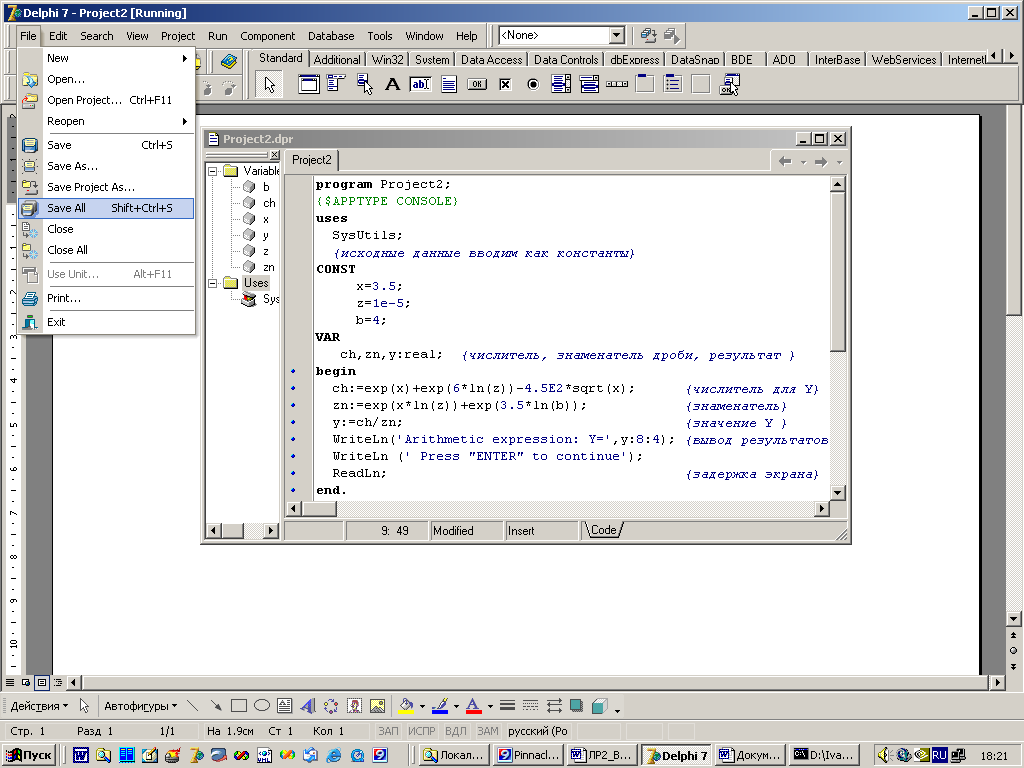The image size is (1024, 768).
Task: Click the RU language indicator in tray
Action: pyautogui.click(x=939, y=756)
